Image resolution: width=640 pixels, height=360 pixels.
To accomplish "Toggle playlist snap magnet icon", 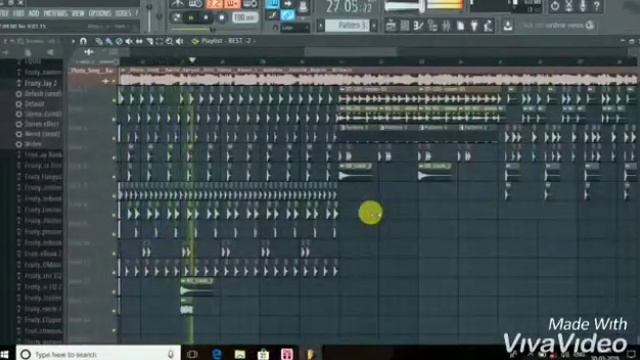I will tap(83, 41).
